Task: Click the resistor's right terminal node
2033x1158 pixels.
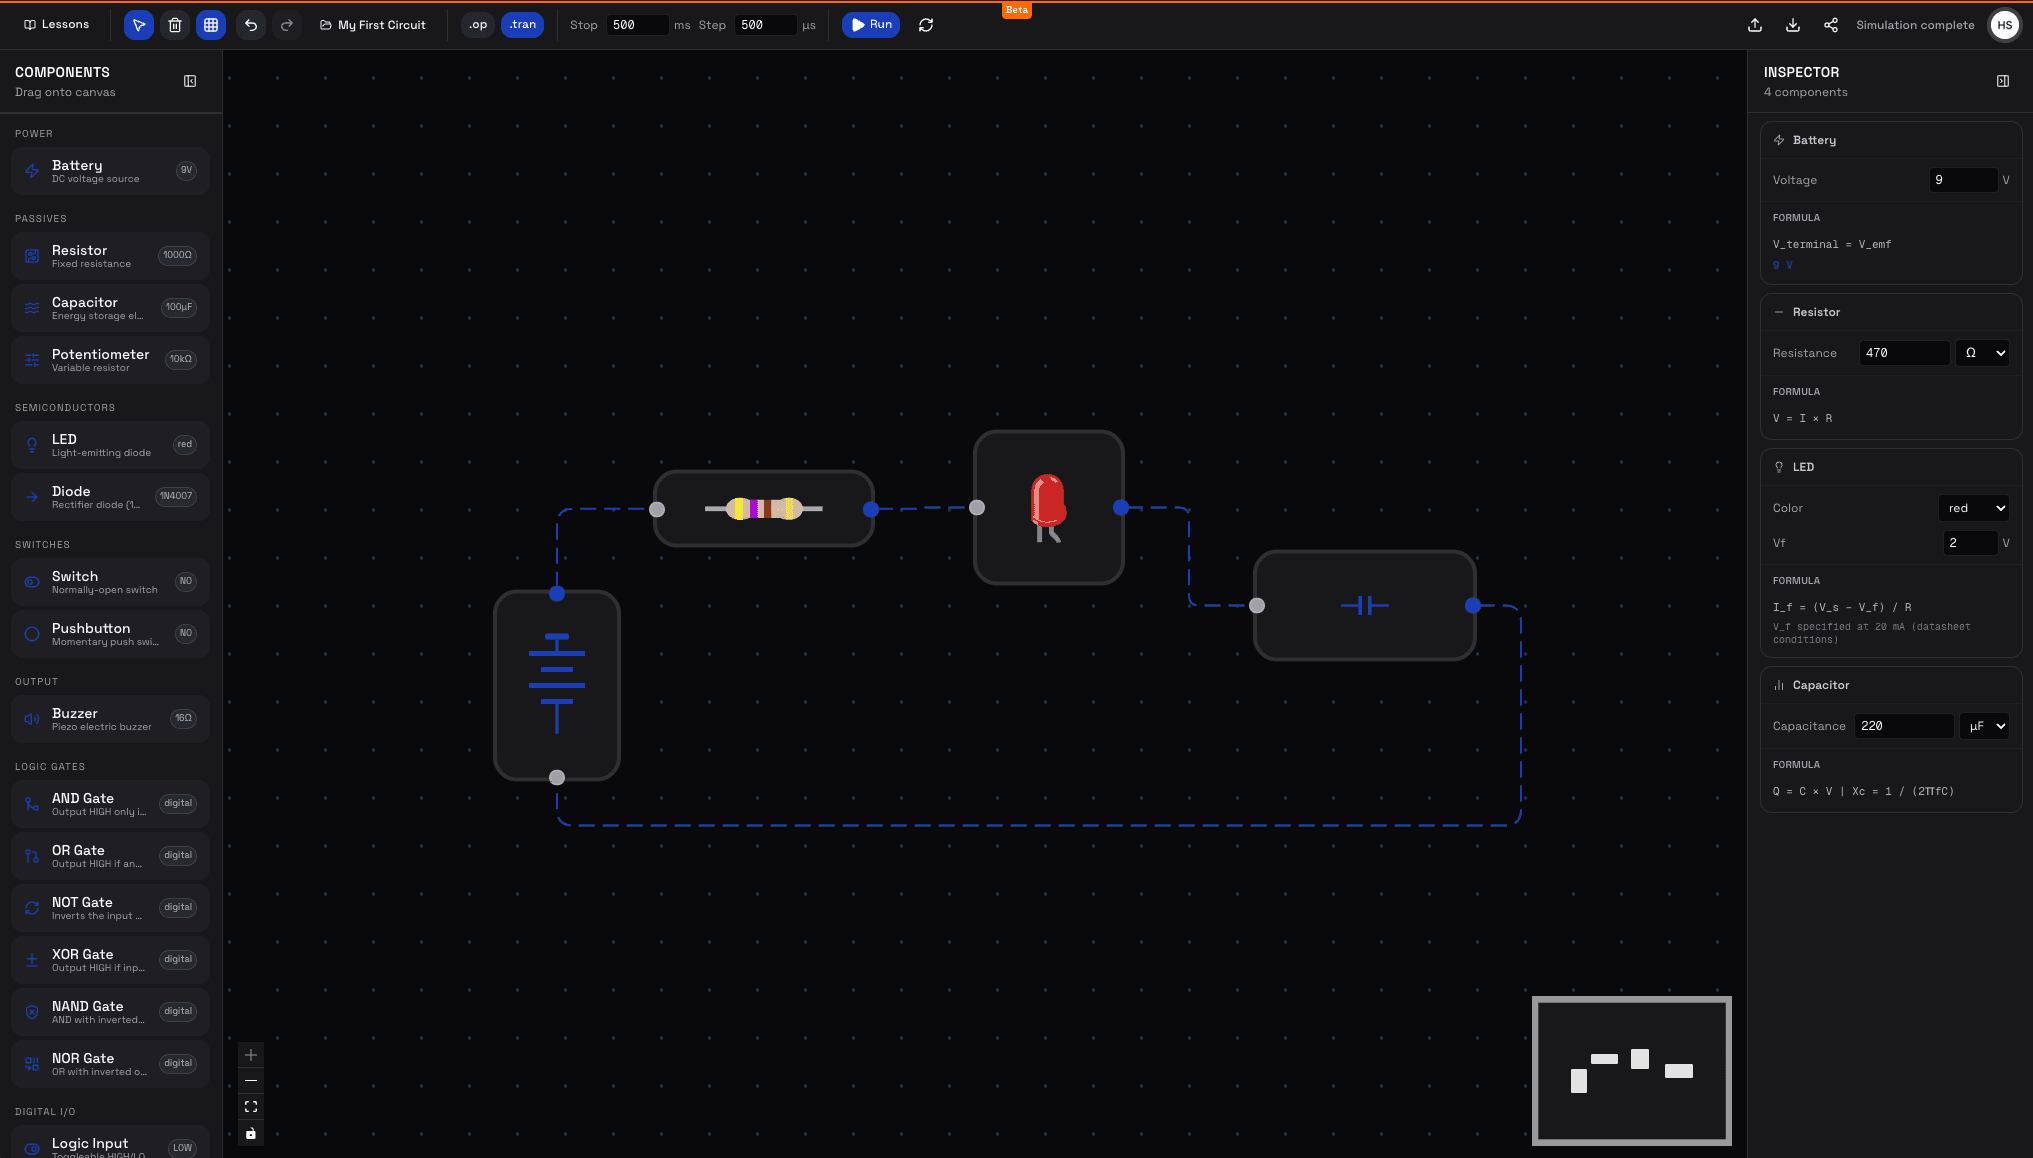Action: [x=871, y=509]
